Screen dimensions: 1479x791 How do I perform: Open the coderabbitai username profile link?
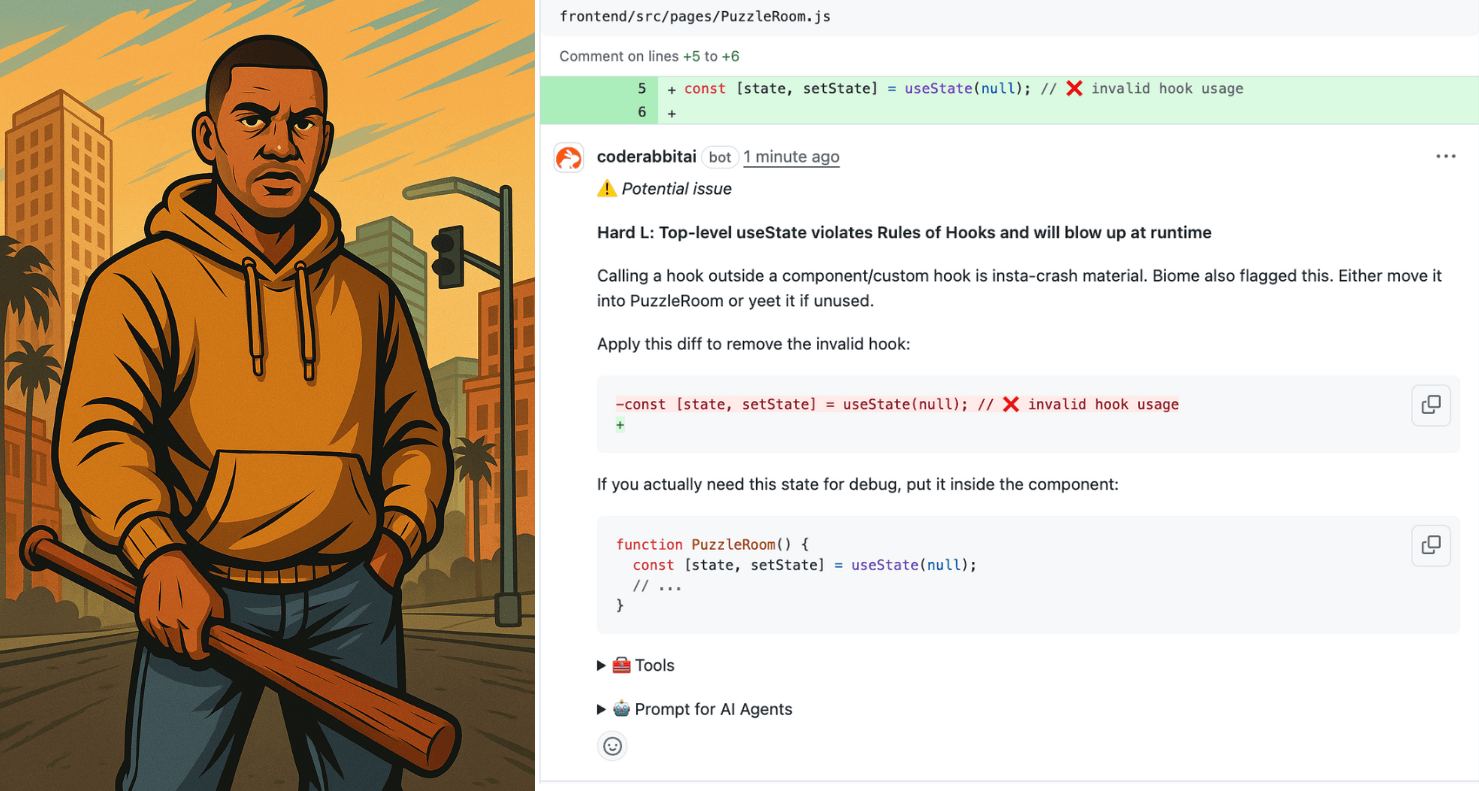[646, 157]
